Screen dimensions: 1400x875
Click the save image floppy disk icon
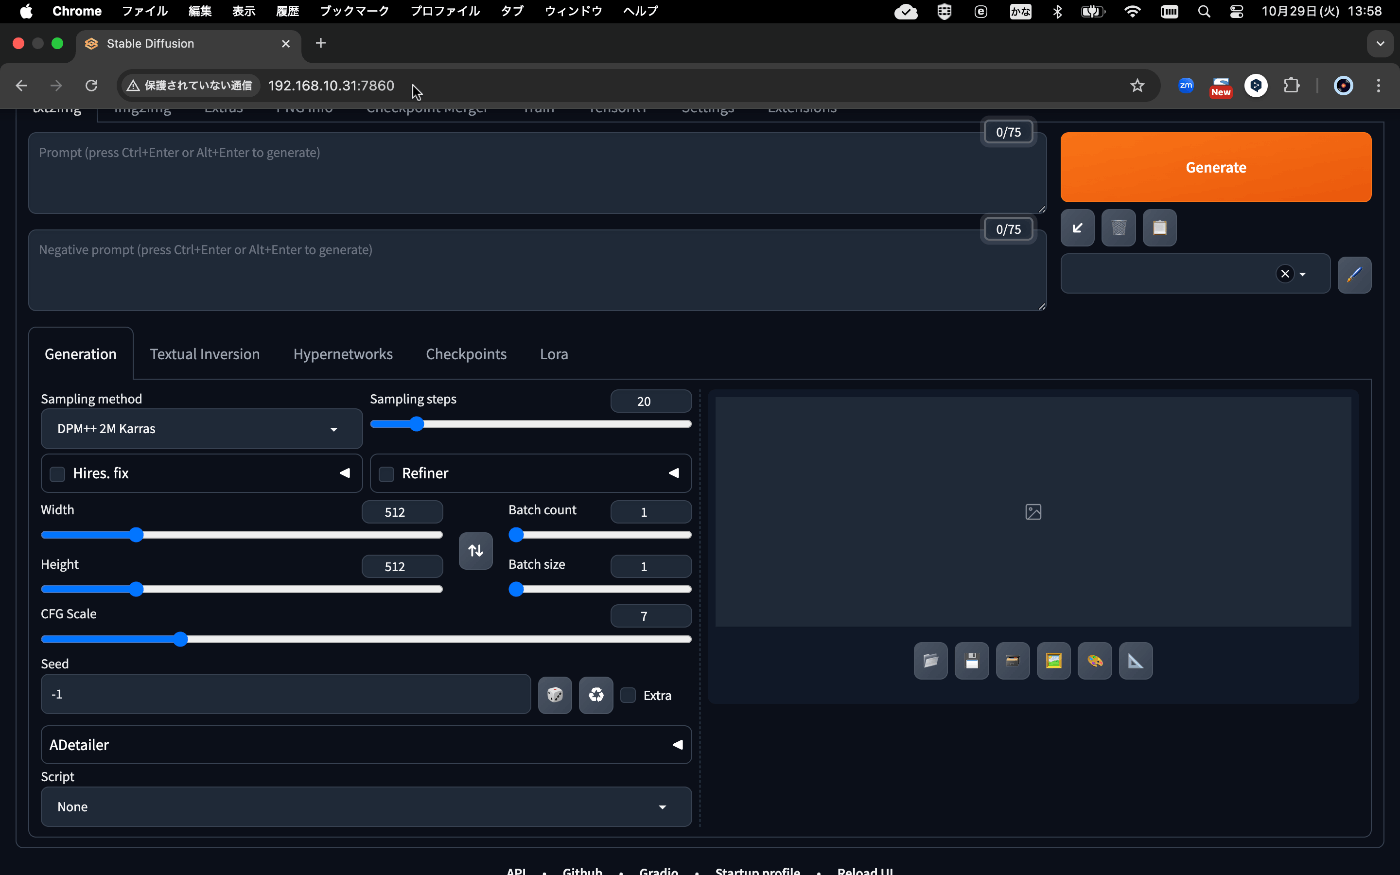click(972, 661)
